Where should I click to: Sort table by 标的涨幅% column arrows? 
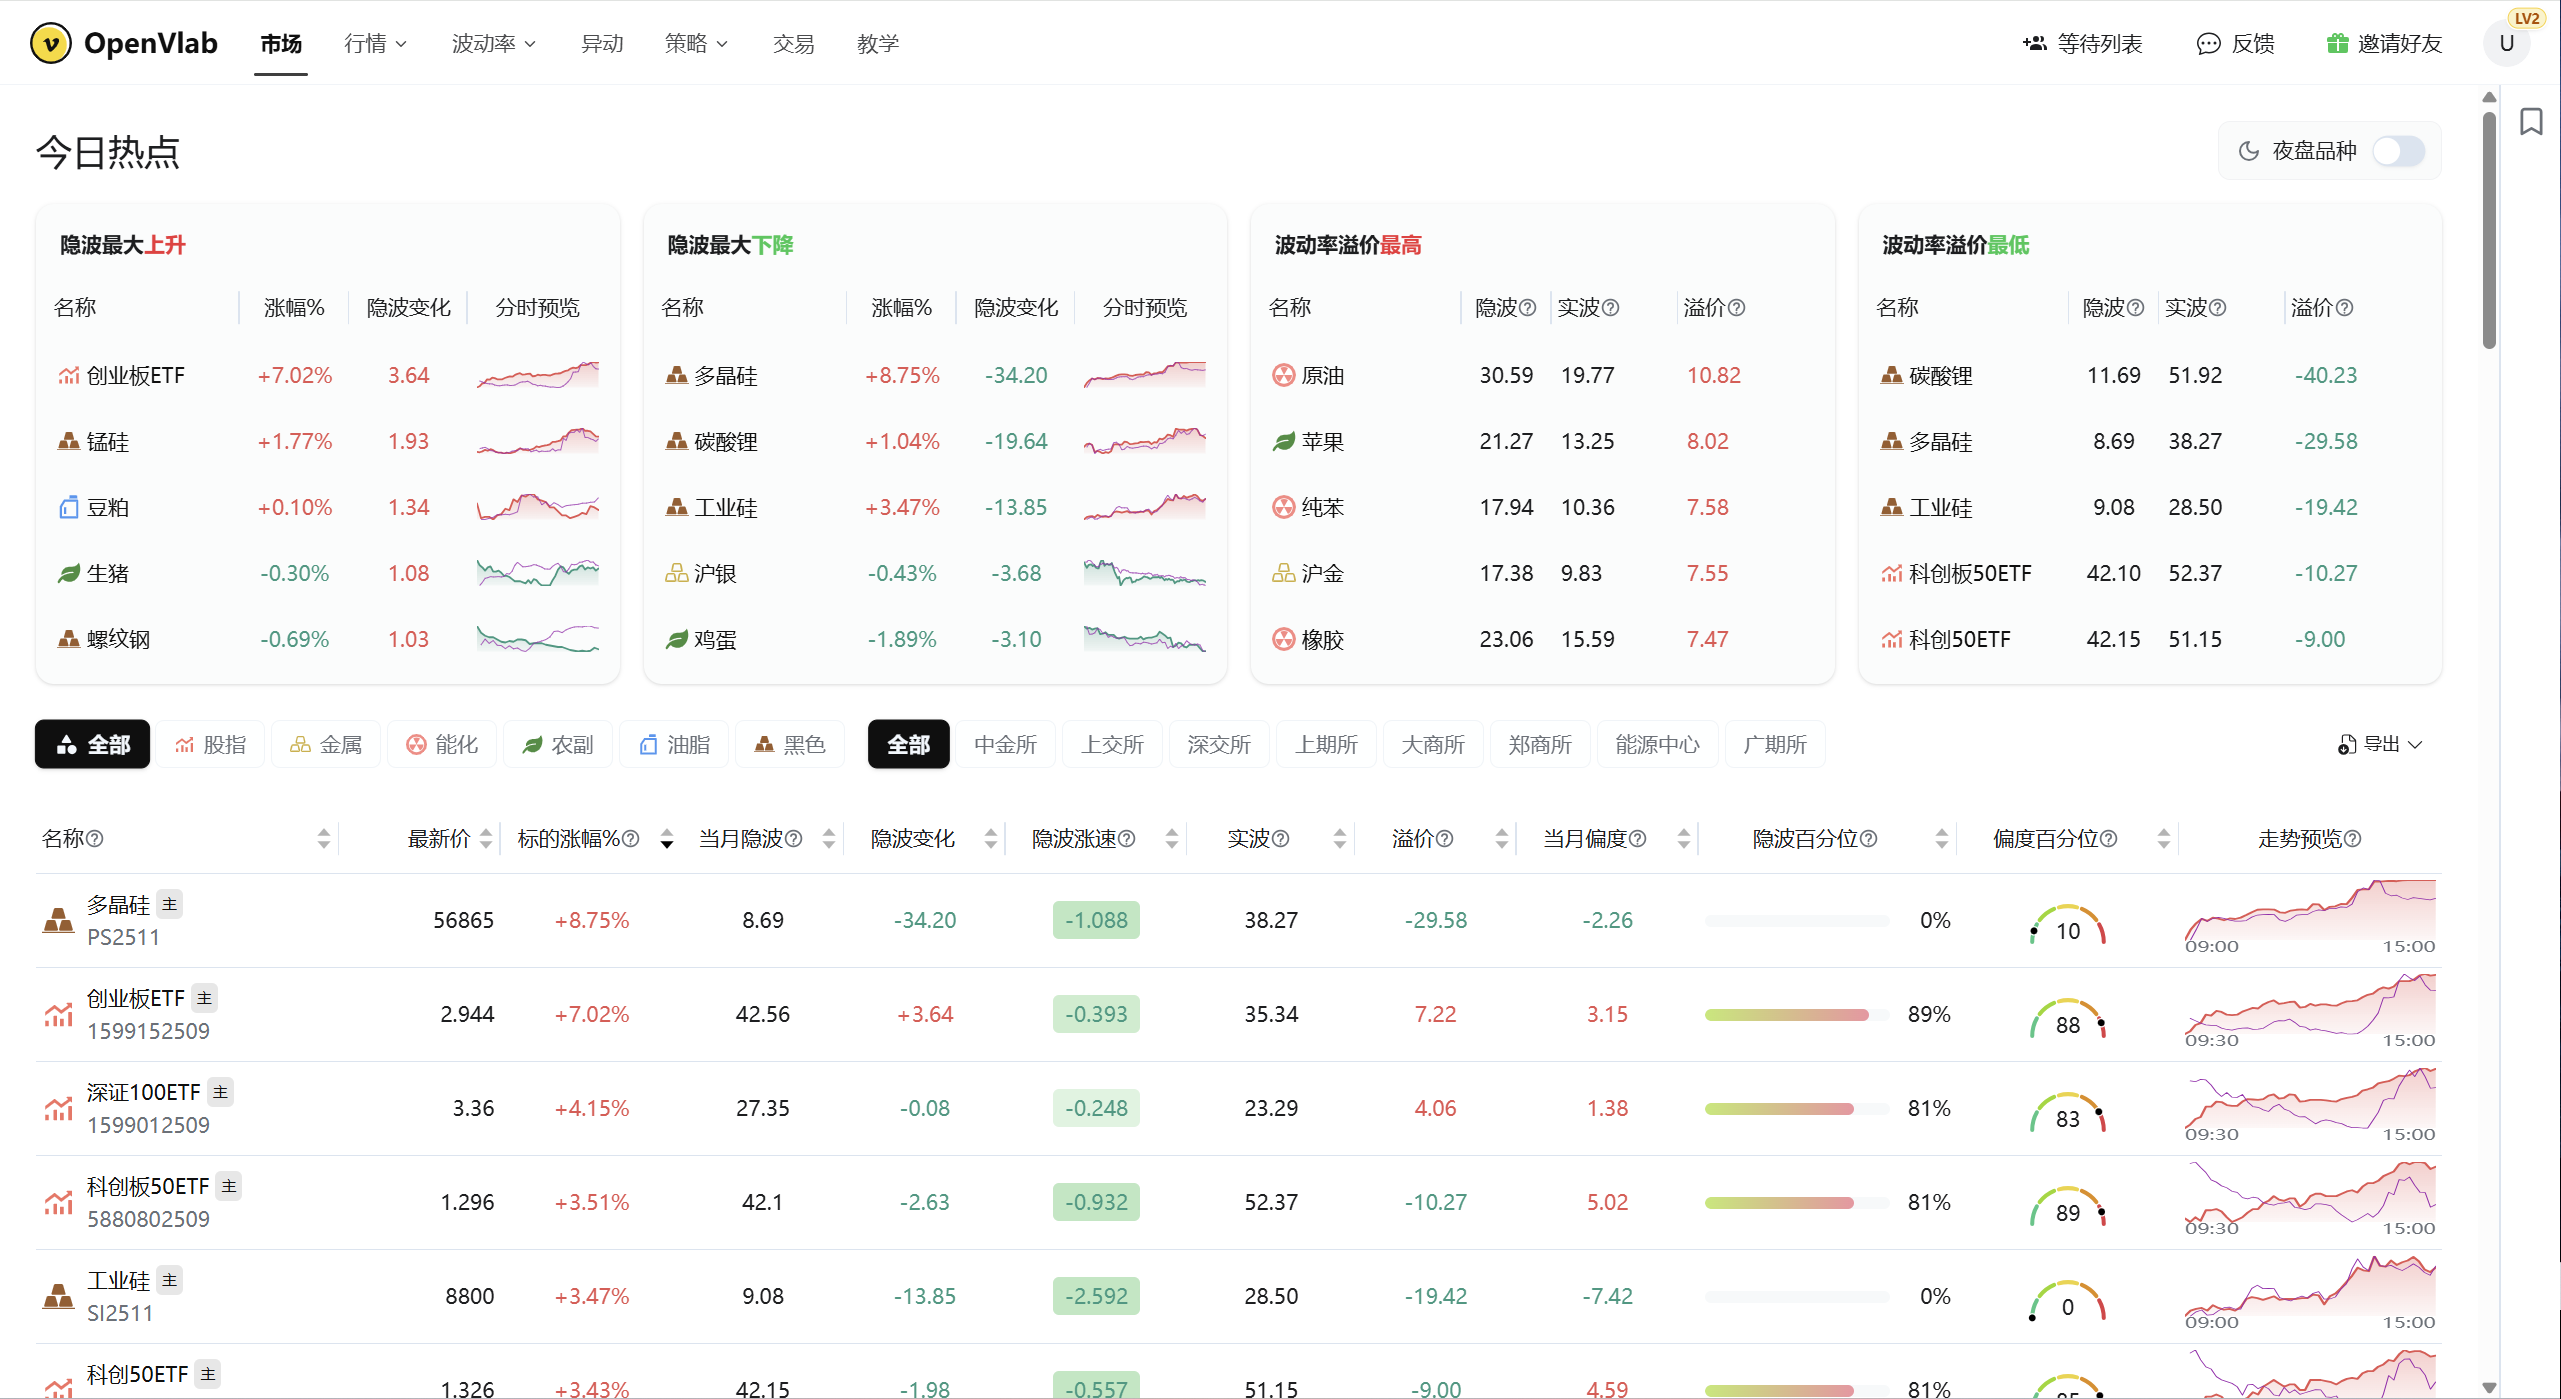click(667, 839)
